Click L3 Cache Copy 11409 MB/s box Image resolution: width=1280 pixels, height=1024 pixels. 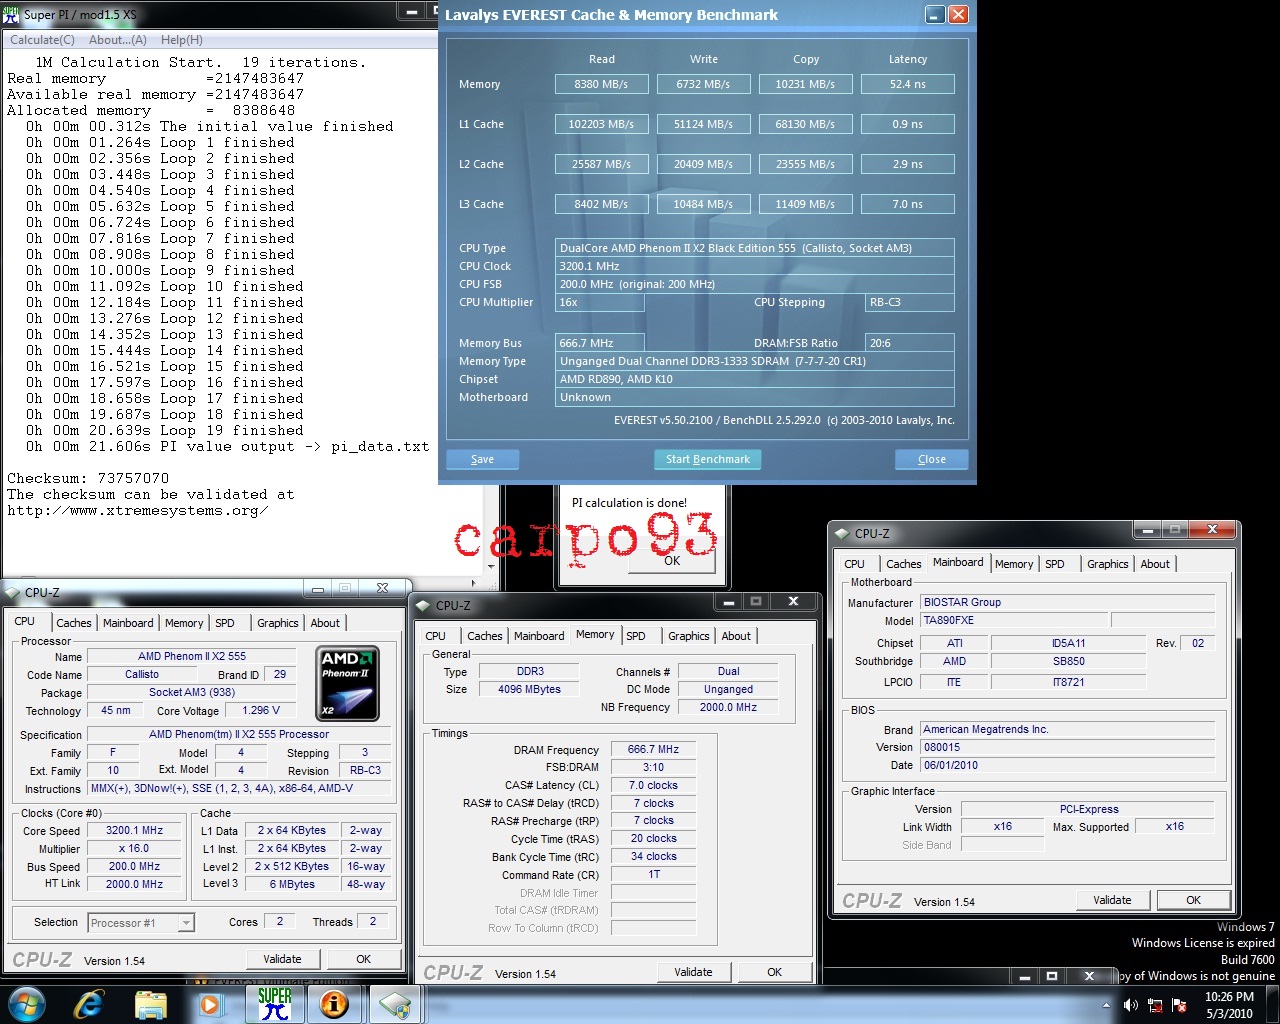coord(805,204)
